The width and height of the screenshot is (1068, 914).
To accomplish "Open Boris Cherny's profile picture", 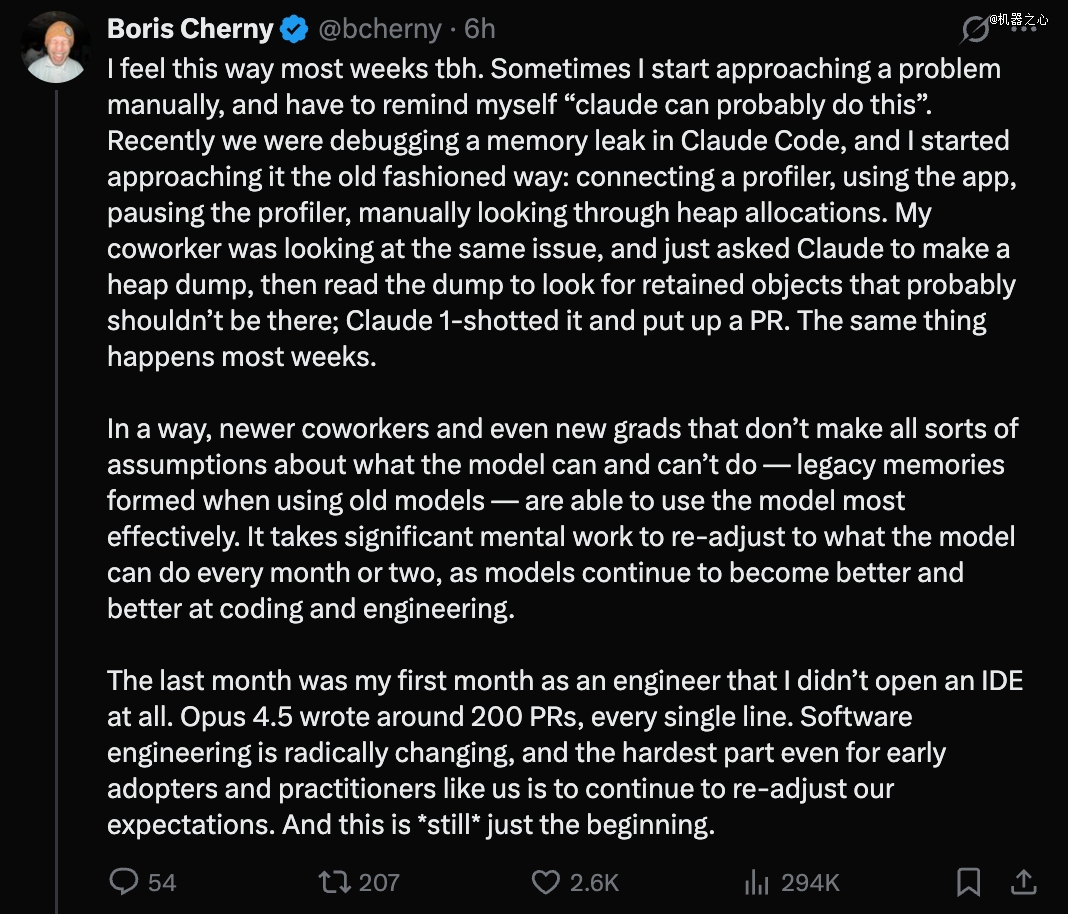I will (55, 46).
